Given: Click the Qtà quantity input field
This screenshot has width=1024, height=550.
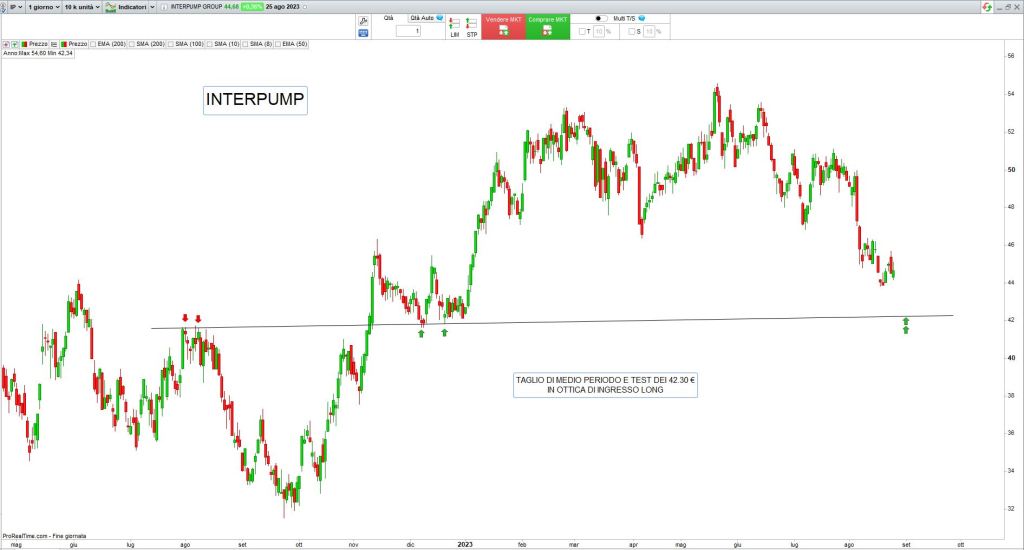Looking at the screenshot, I should [408, 31].
